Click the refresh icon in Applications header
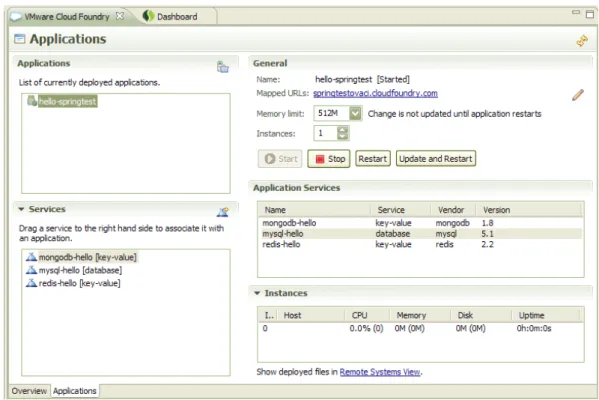 click(581, 40)
